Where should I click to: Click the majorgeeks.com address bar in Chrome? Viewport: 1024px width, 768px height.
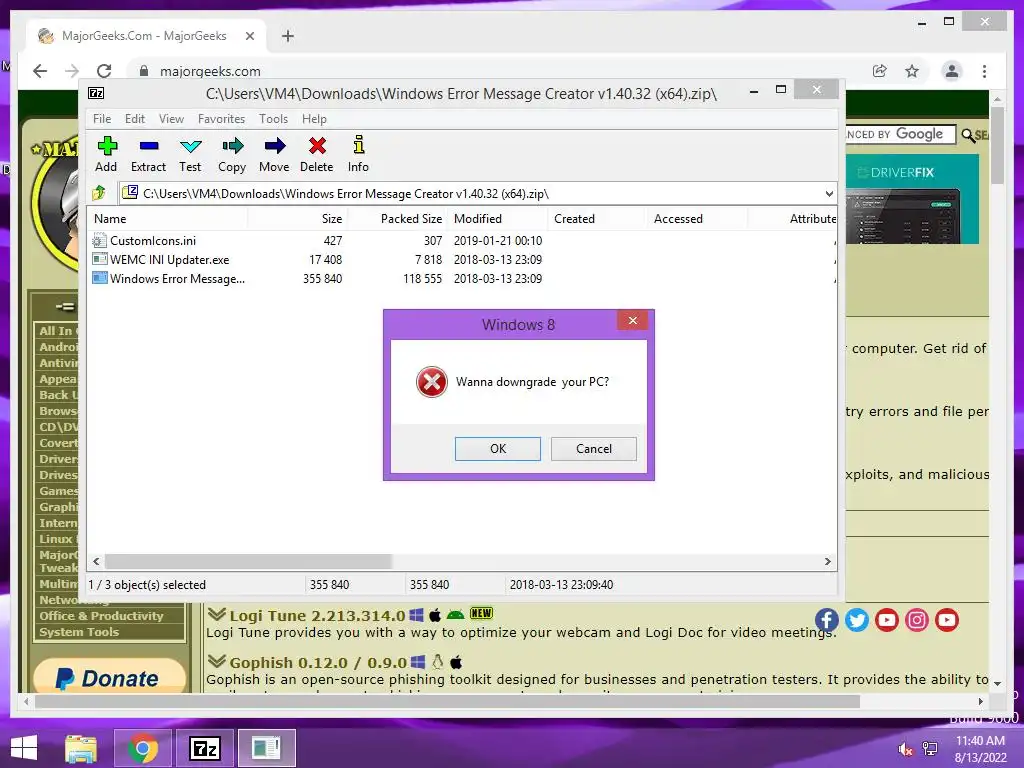496,71
